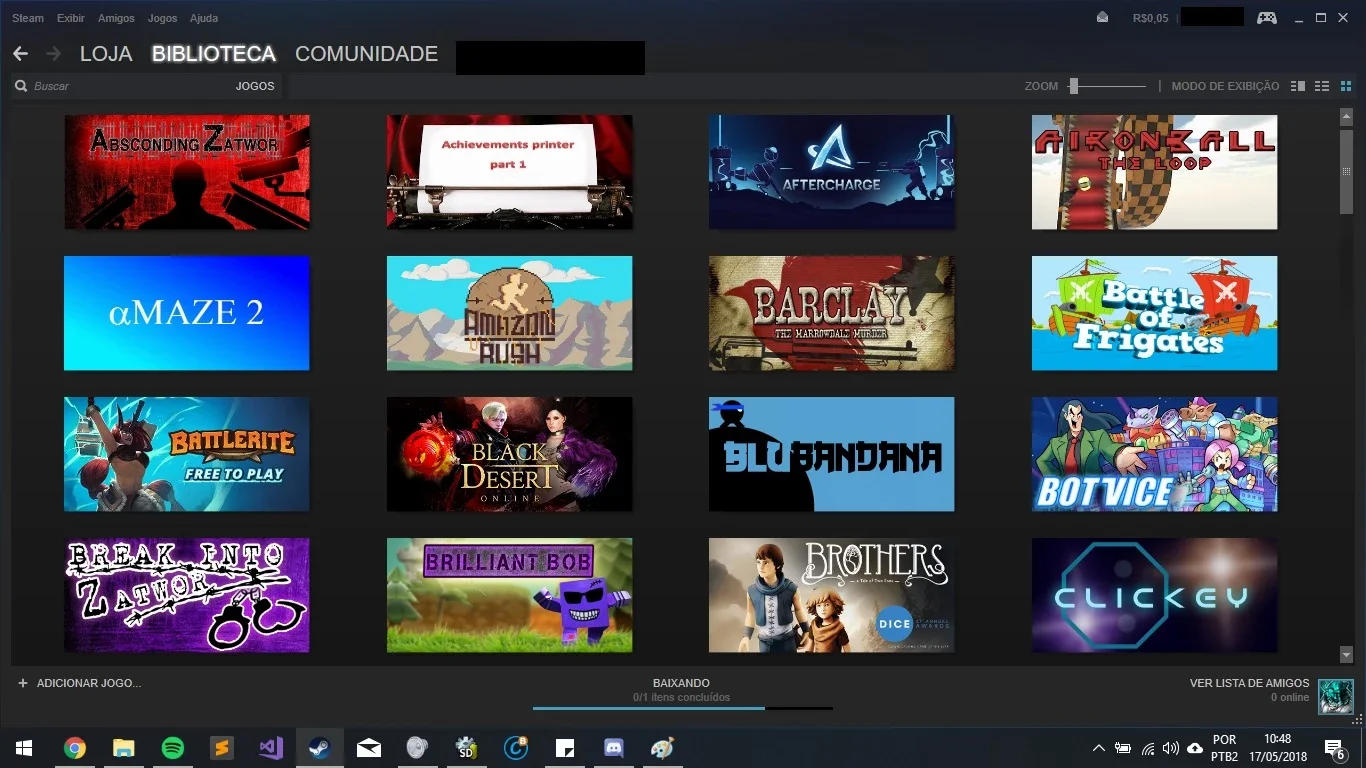Select the Clickey game tile
This screenshot has height=768, width=1366.
(1155, 595)
